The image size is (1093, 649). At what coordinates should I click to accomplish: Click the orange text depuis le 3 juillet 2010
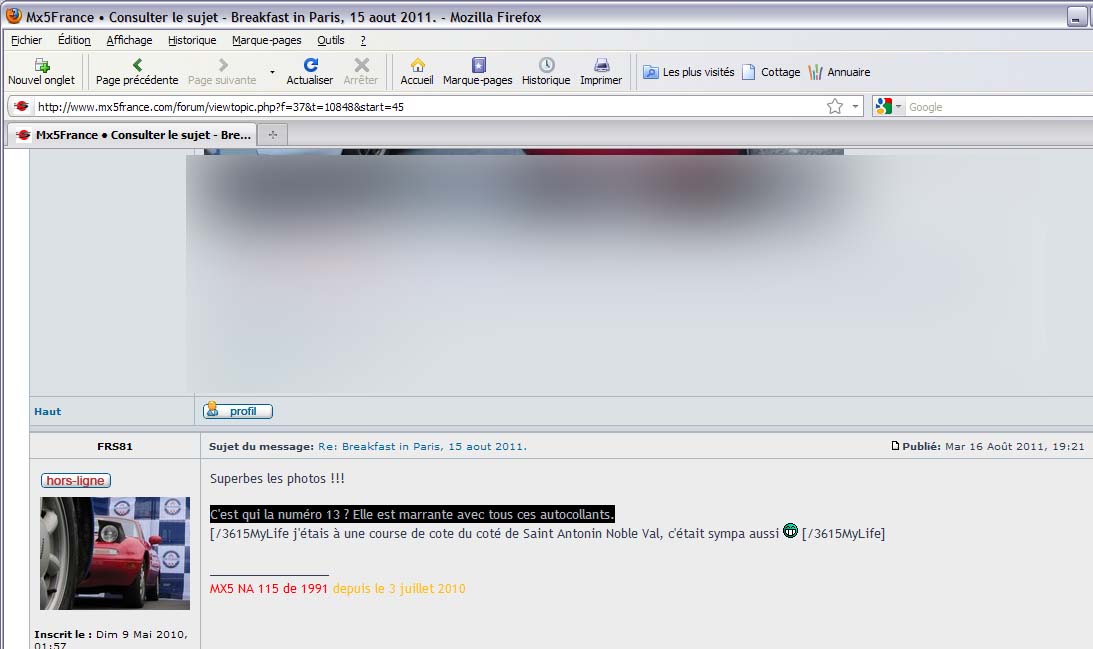[399, 588]
